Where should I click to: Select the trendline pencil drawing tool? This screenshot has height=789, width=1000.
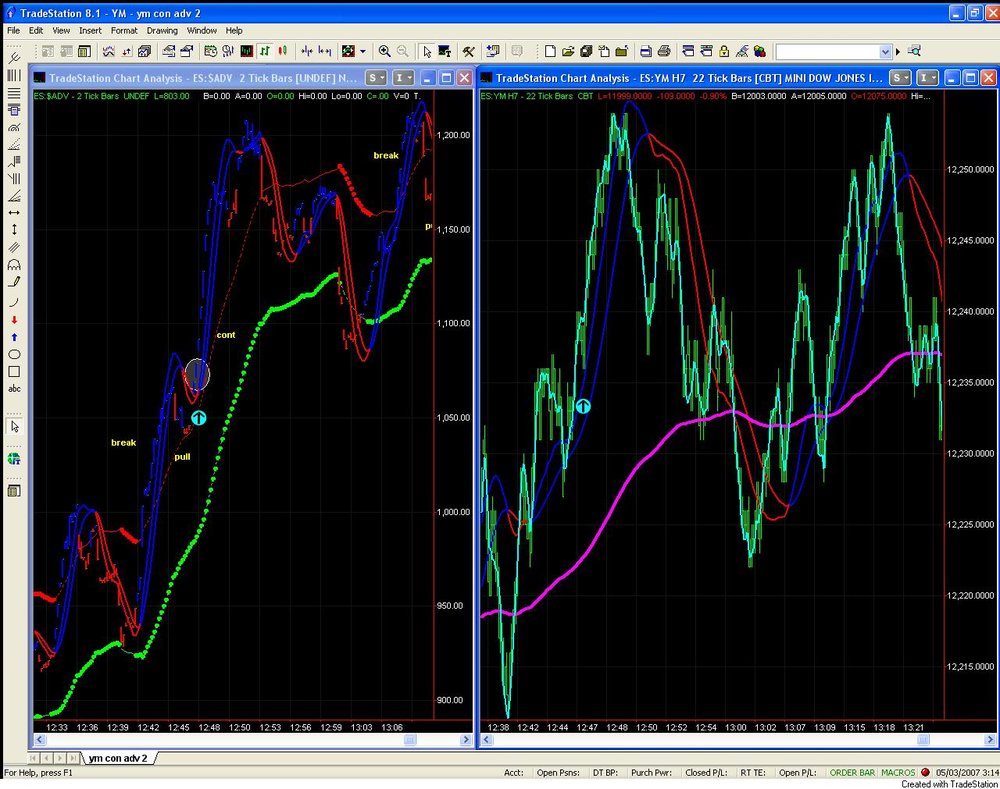(14, 282)
